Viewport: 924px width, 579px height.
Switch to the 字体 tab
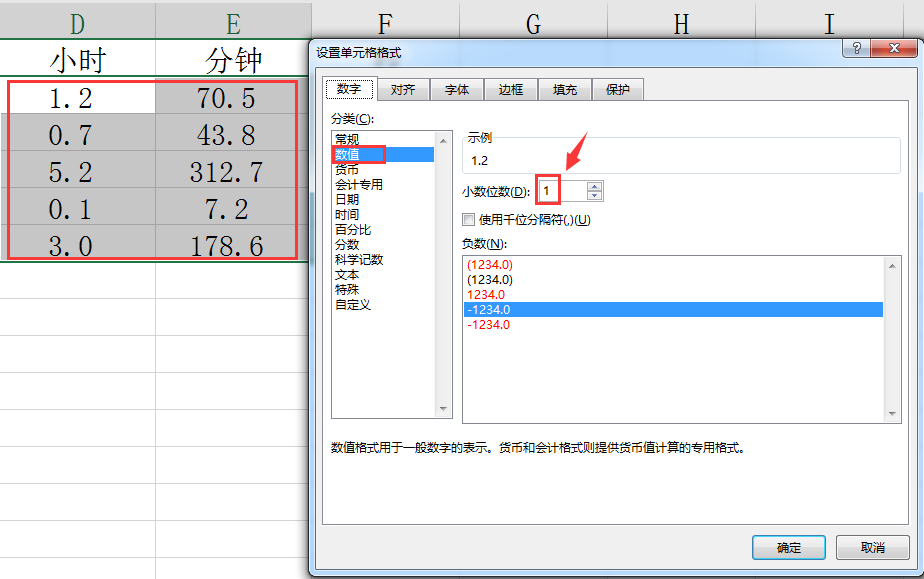(x=457, y=90)
